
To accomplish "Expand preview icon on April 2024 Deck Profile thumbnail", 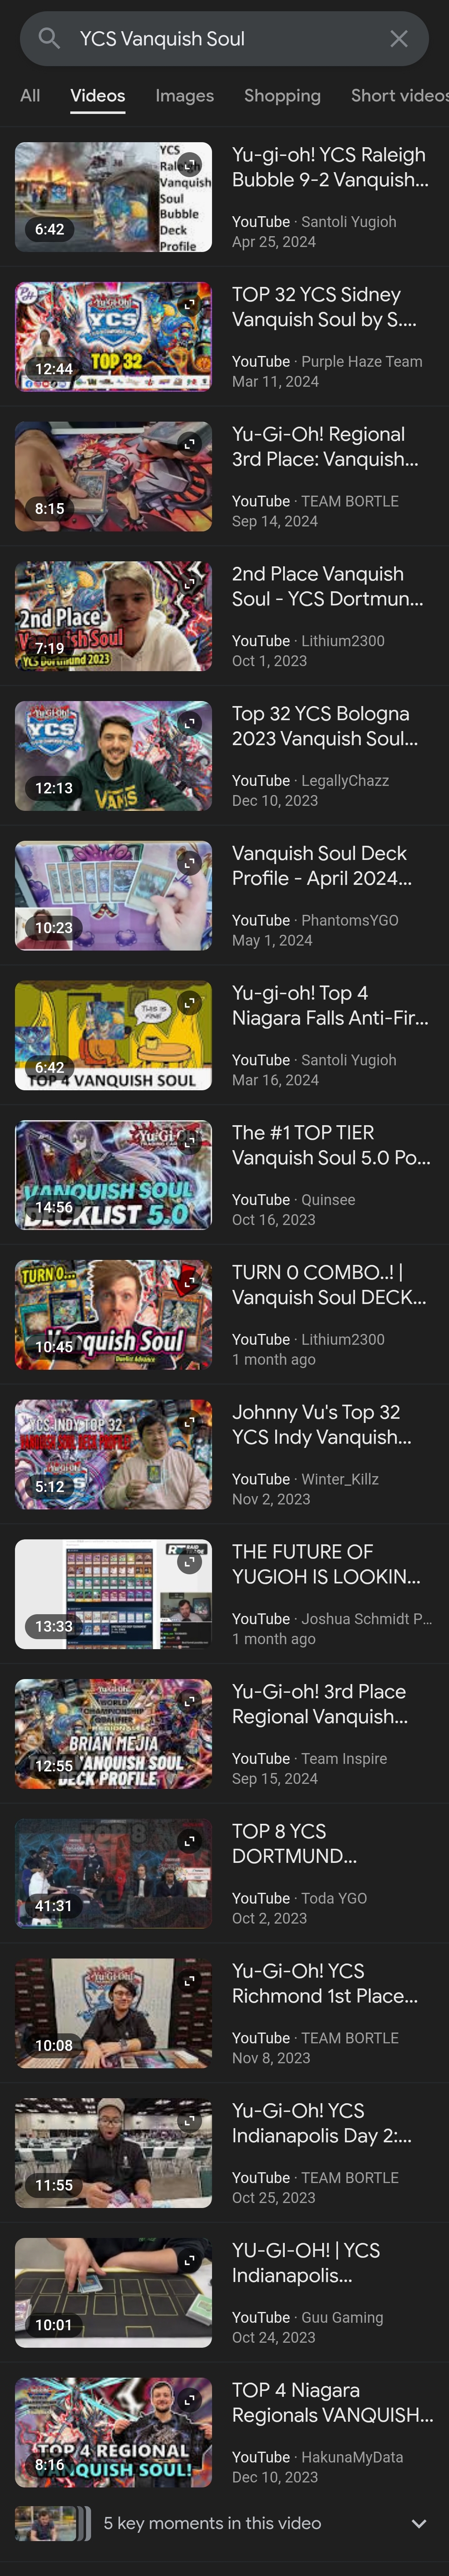I will pyautogui.click(x=189, y=862).
